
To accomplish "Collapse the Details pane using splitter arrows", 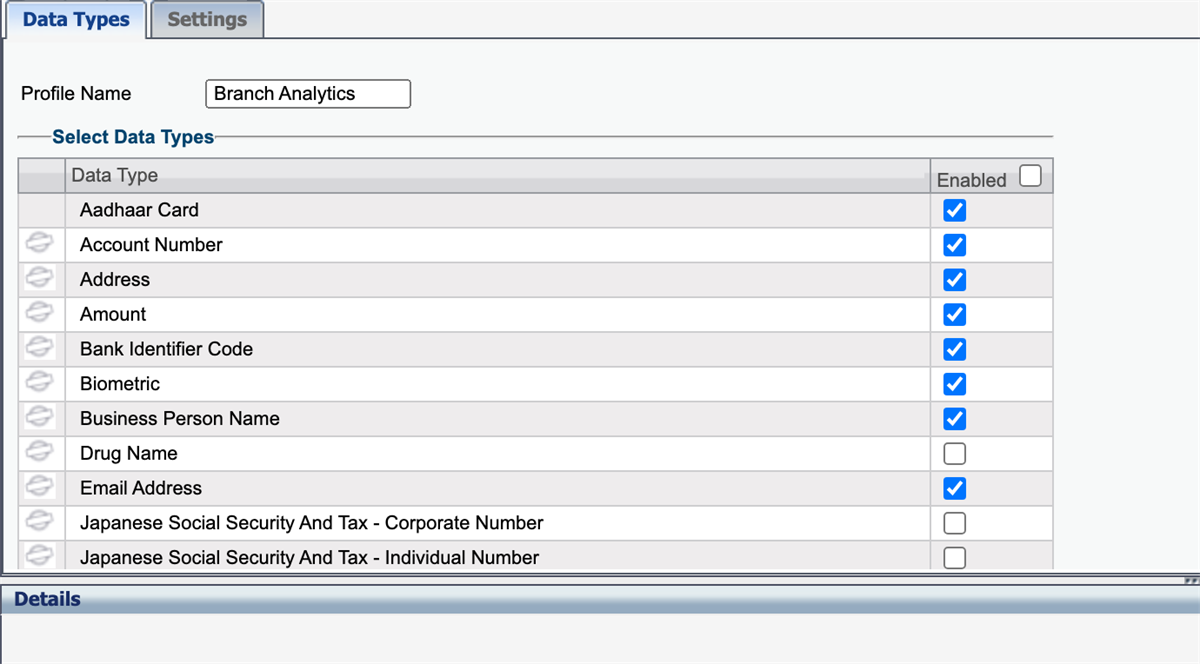I will pyautogui.click(x=1190, y=580).
